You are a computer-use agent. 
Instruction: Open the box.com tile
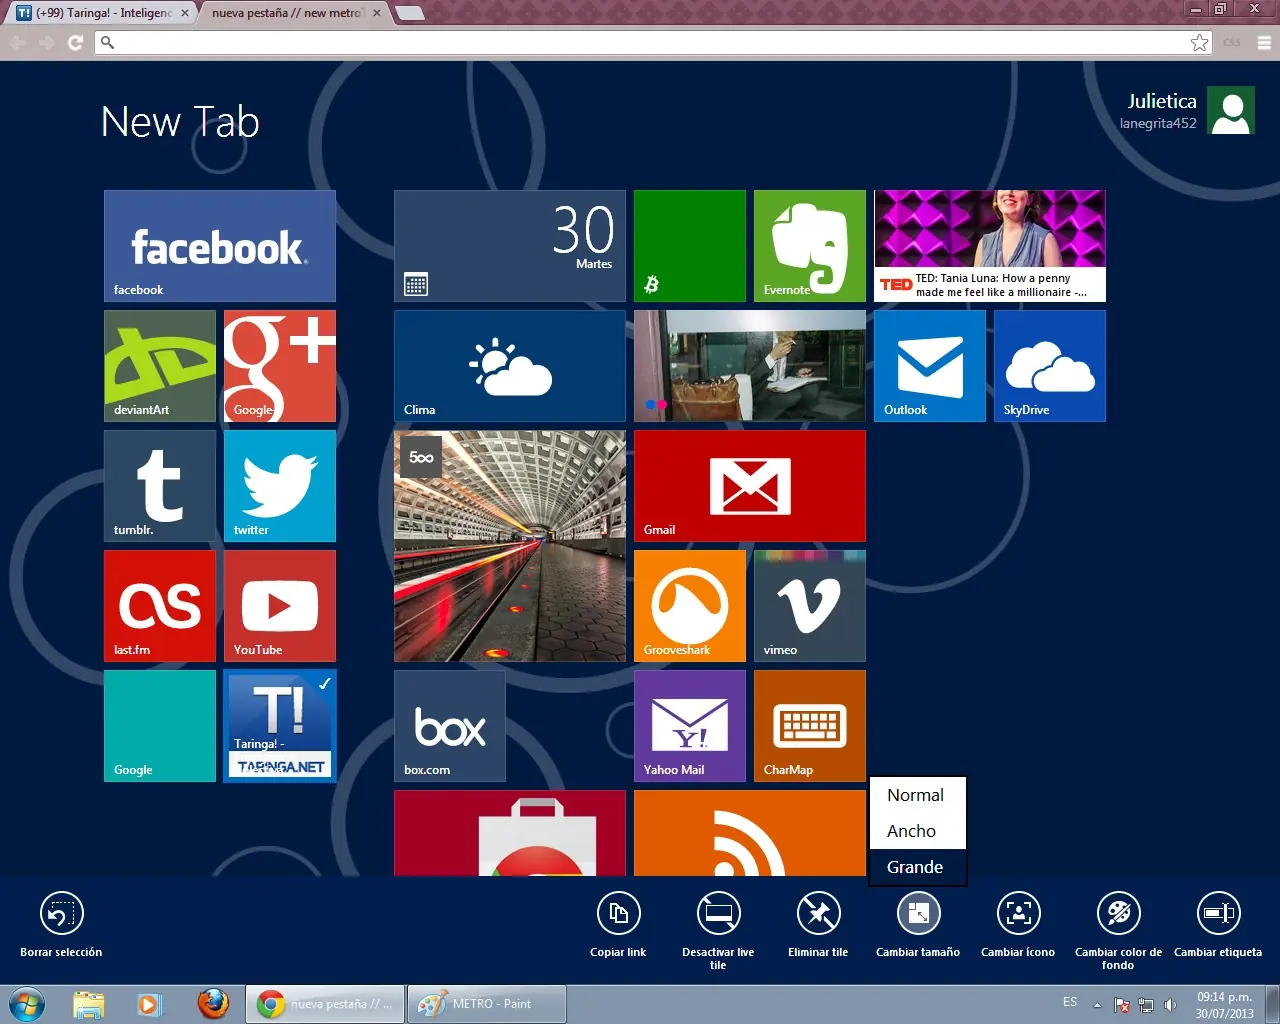tap(450, 726)
